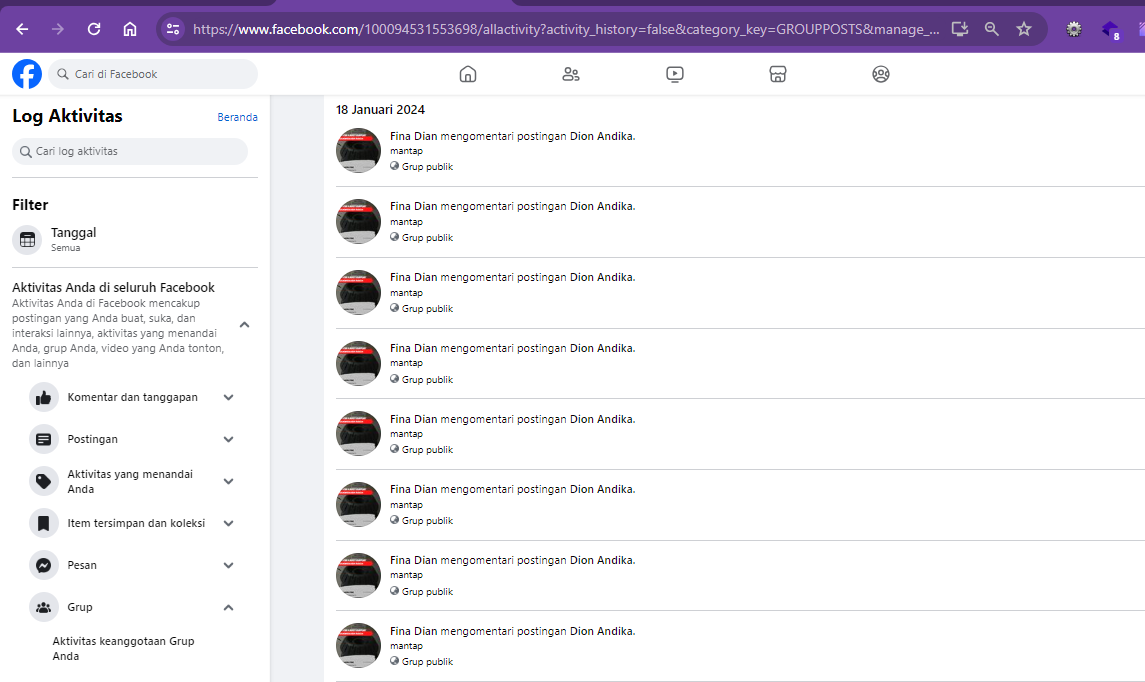This screenshot has height=682, width=1145.
Task: Open the Groups icon in top navigation
Action: pyautogui.click(x=881, y=74)
